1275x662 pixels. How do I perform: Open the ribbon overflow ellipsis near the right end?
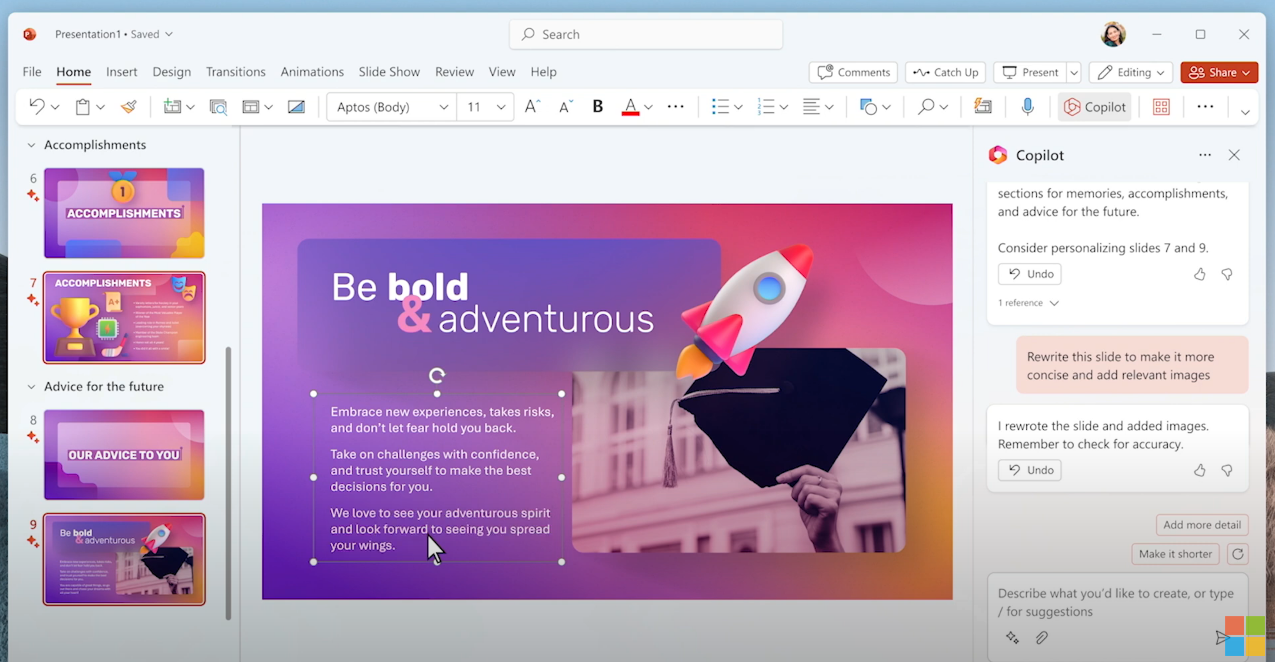click(x=1205, y=106)
